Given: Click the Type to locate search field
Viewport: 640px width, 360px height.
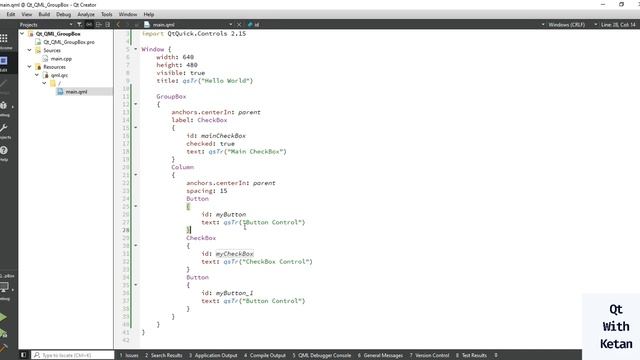Looking at the screenshot, I should [x=73, y=355].
